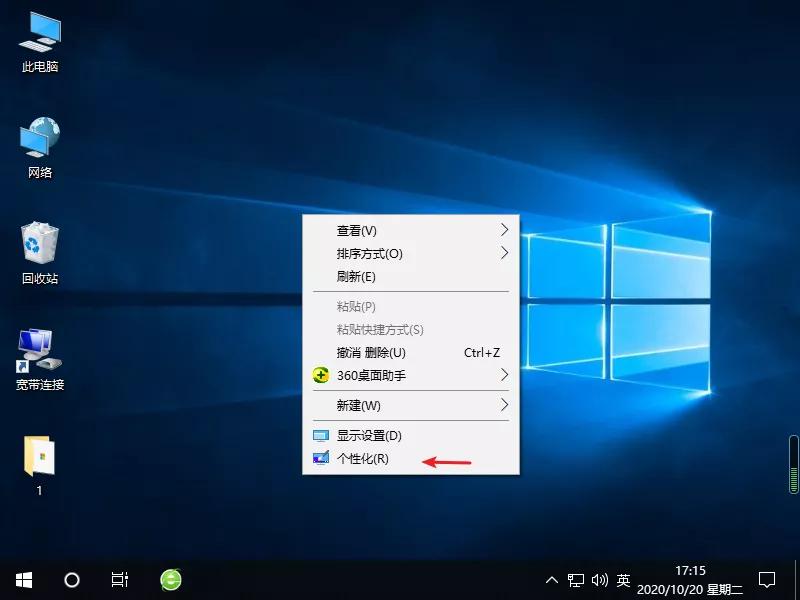The image size is (800, 600).
Task: Expand hidden tray icons with the chevron
Action: pos(552,580)
